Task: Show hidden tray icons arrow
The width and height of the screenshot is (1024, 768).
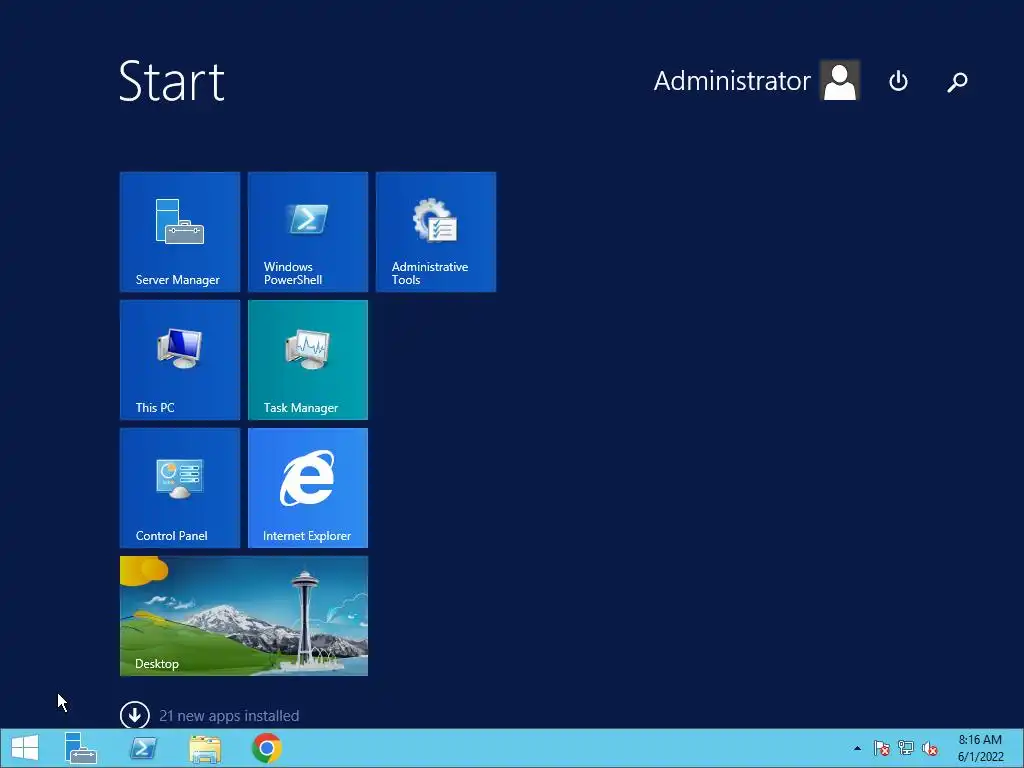Action: click(857, 748)
